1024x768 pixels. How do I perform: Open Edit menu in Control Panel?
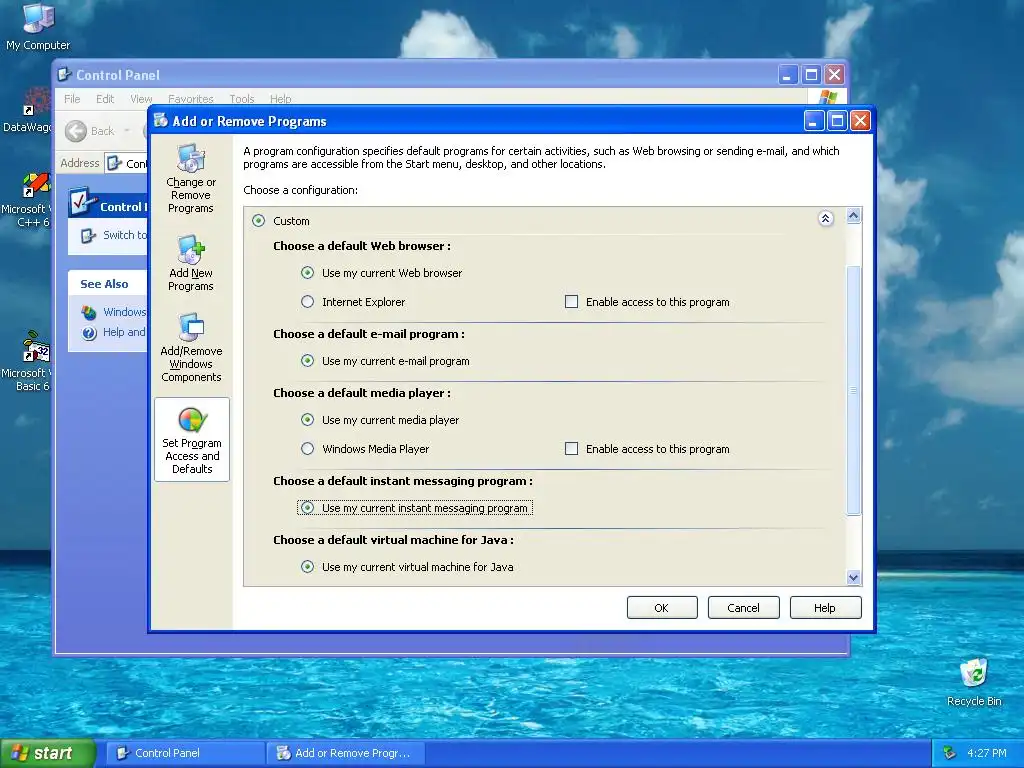click(104, 99)
